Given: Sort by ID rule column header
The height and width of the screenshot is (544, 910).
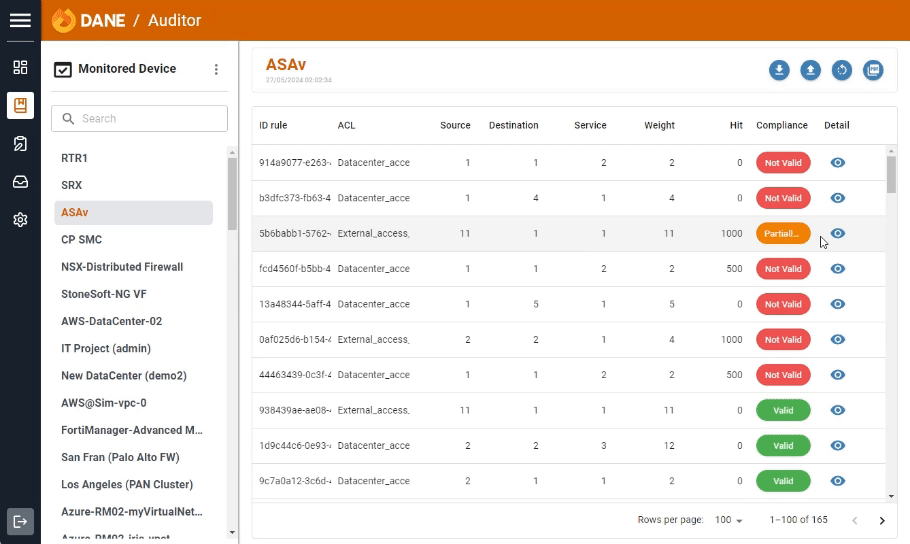Looking at the screenshot, I should [273, 125].
